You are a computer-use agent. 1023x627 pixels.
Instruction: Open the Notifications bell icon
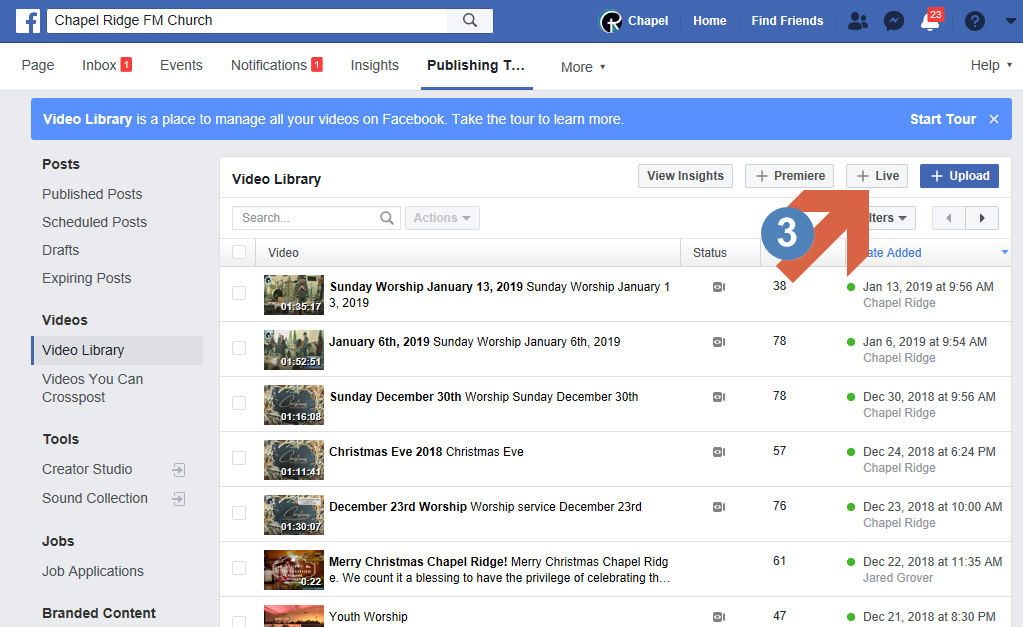[930, 21]
